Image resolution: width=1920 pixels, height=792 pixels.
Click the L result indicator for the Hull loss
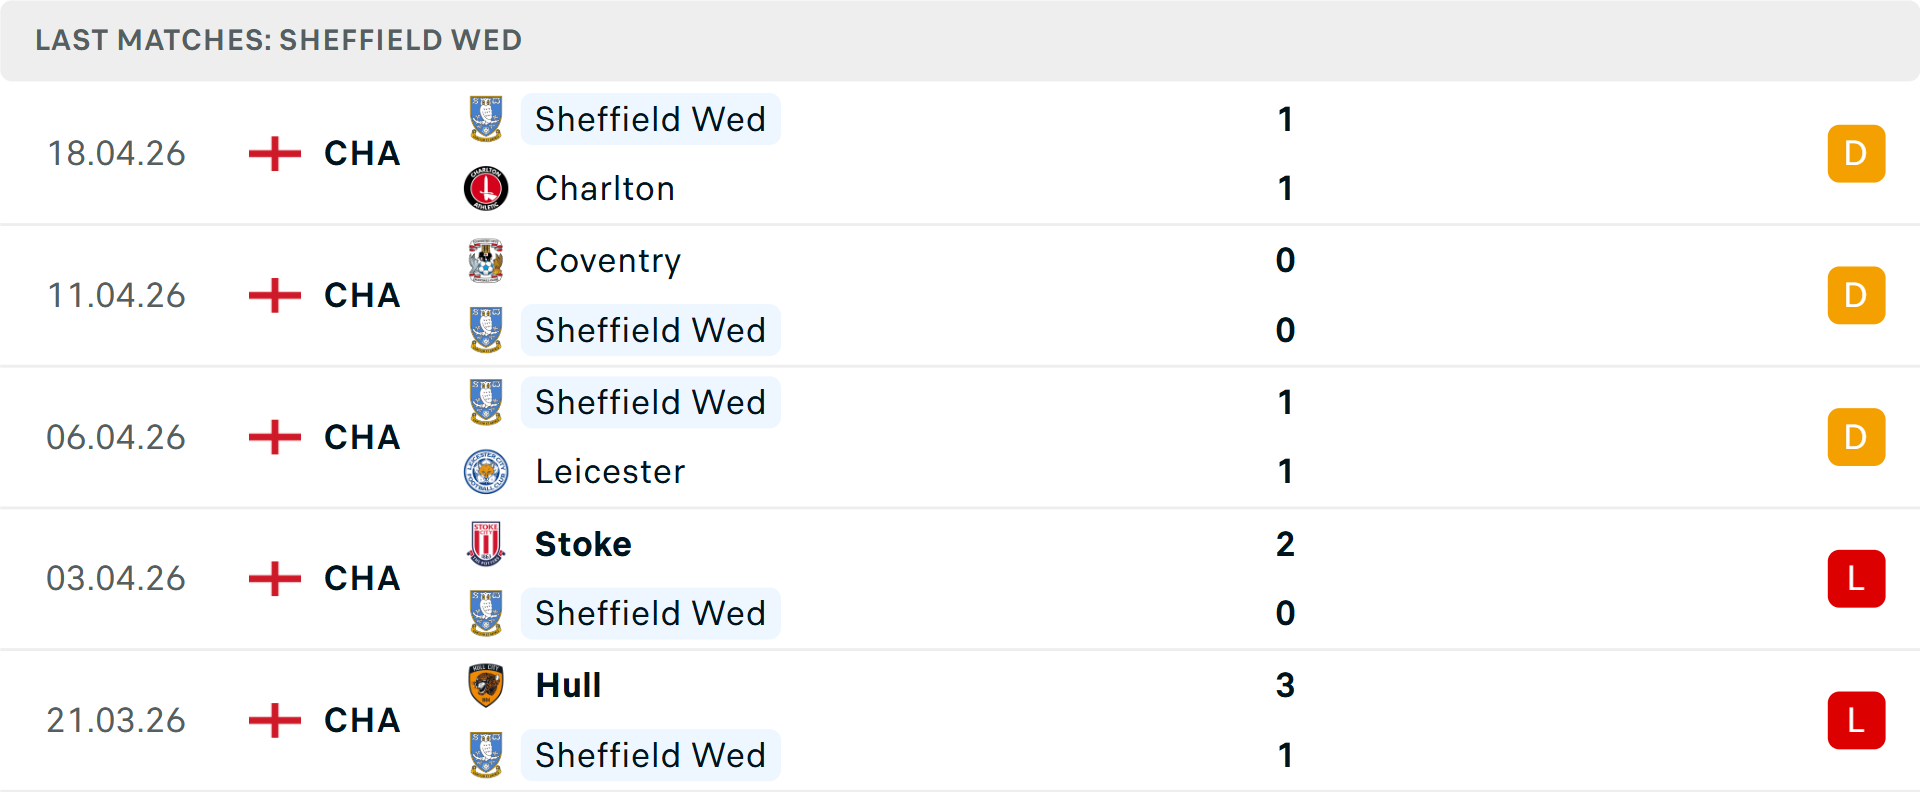(1856, 720)
